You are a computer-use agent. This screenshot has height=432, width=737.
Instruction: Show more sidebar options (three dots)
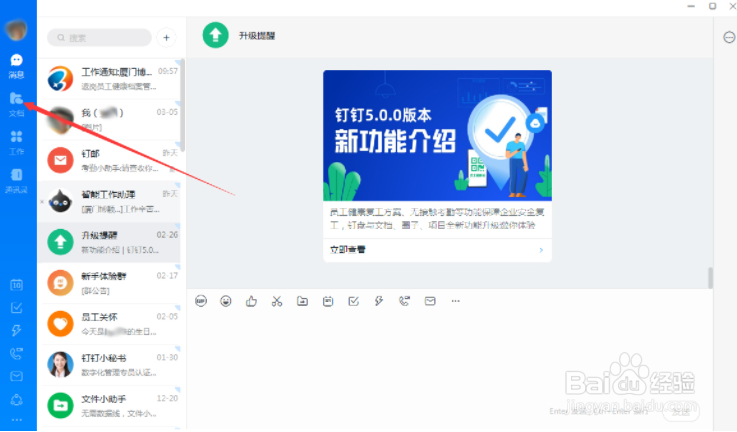pyautogui.click(x=16, y=420)
